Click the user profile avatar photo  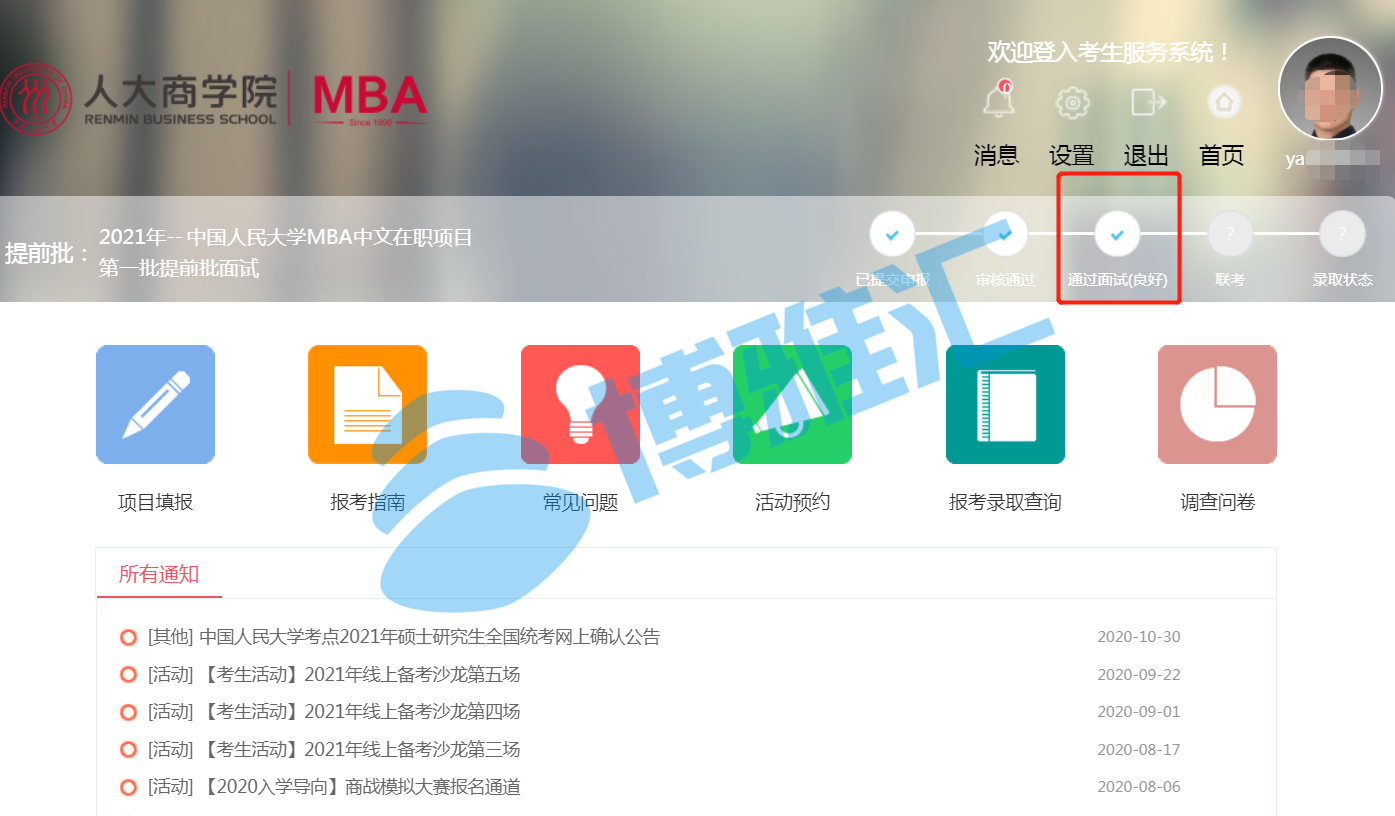click(x=1330, y=88)
